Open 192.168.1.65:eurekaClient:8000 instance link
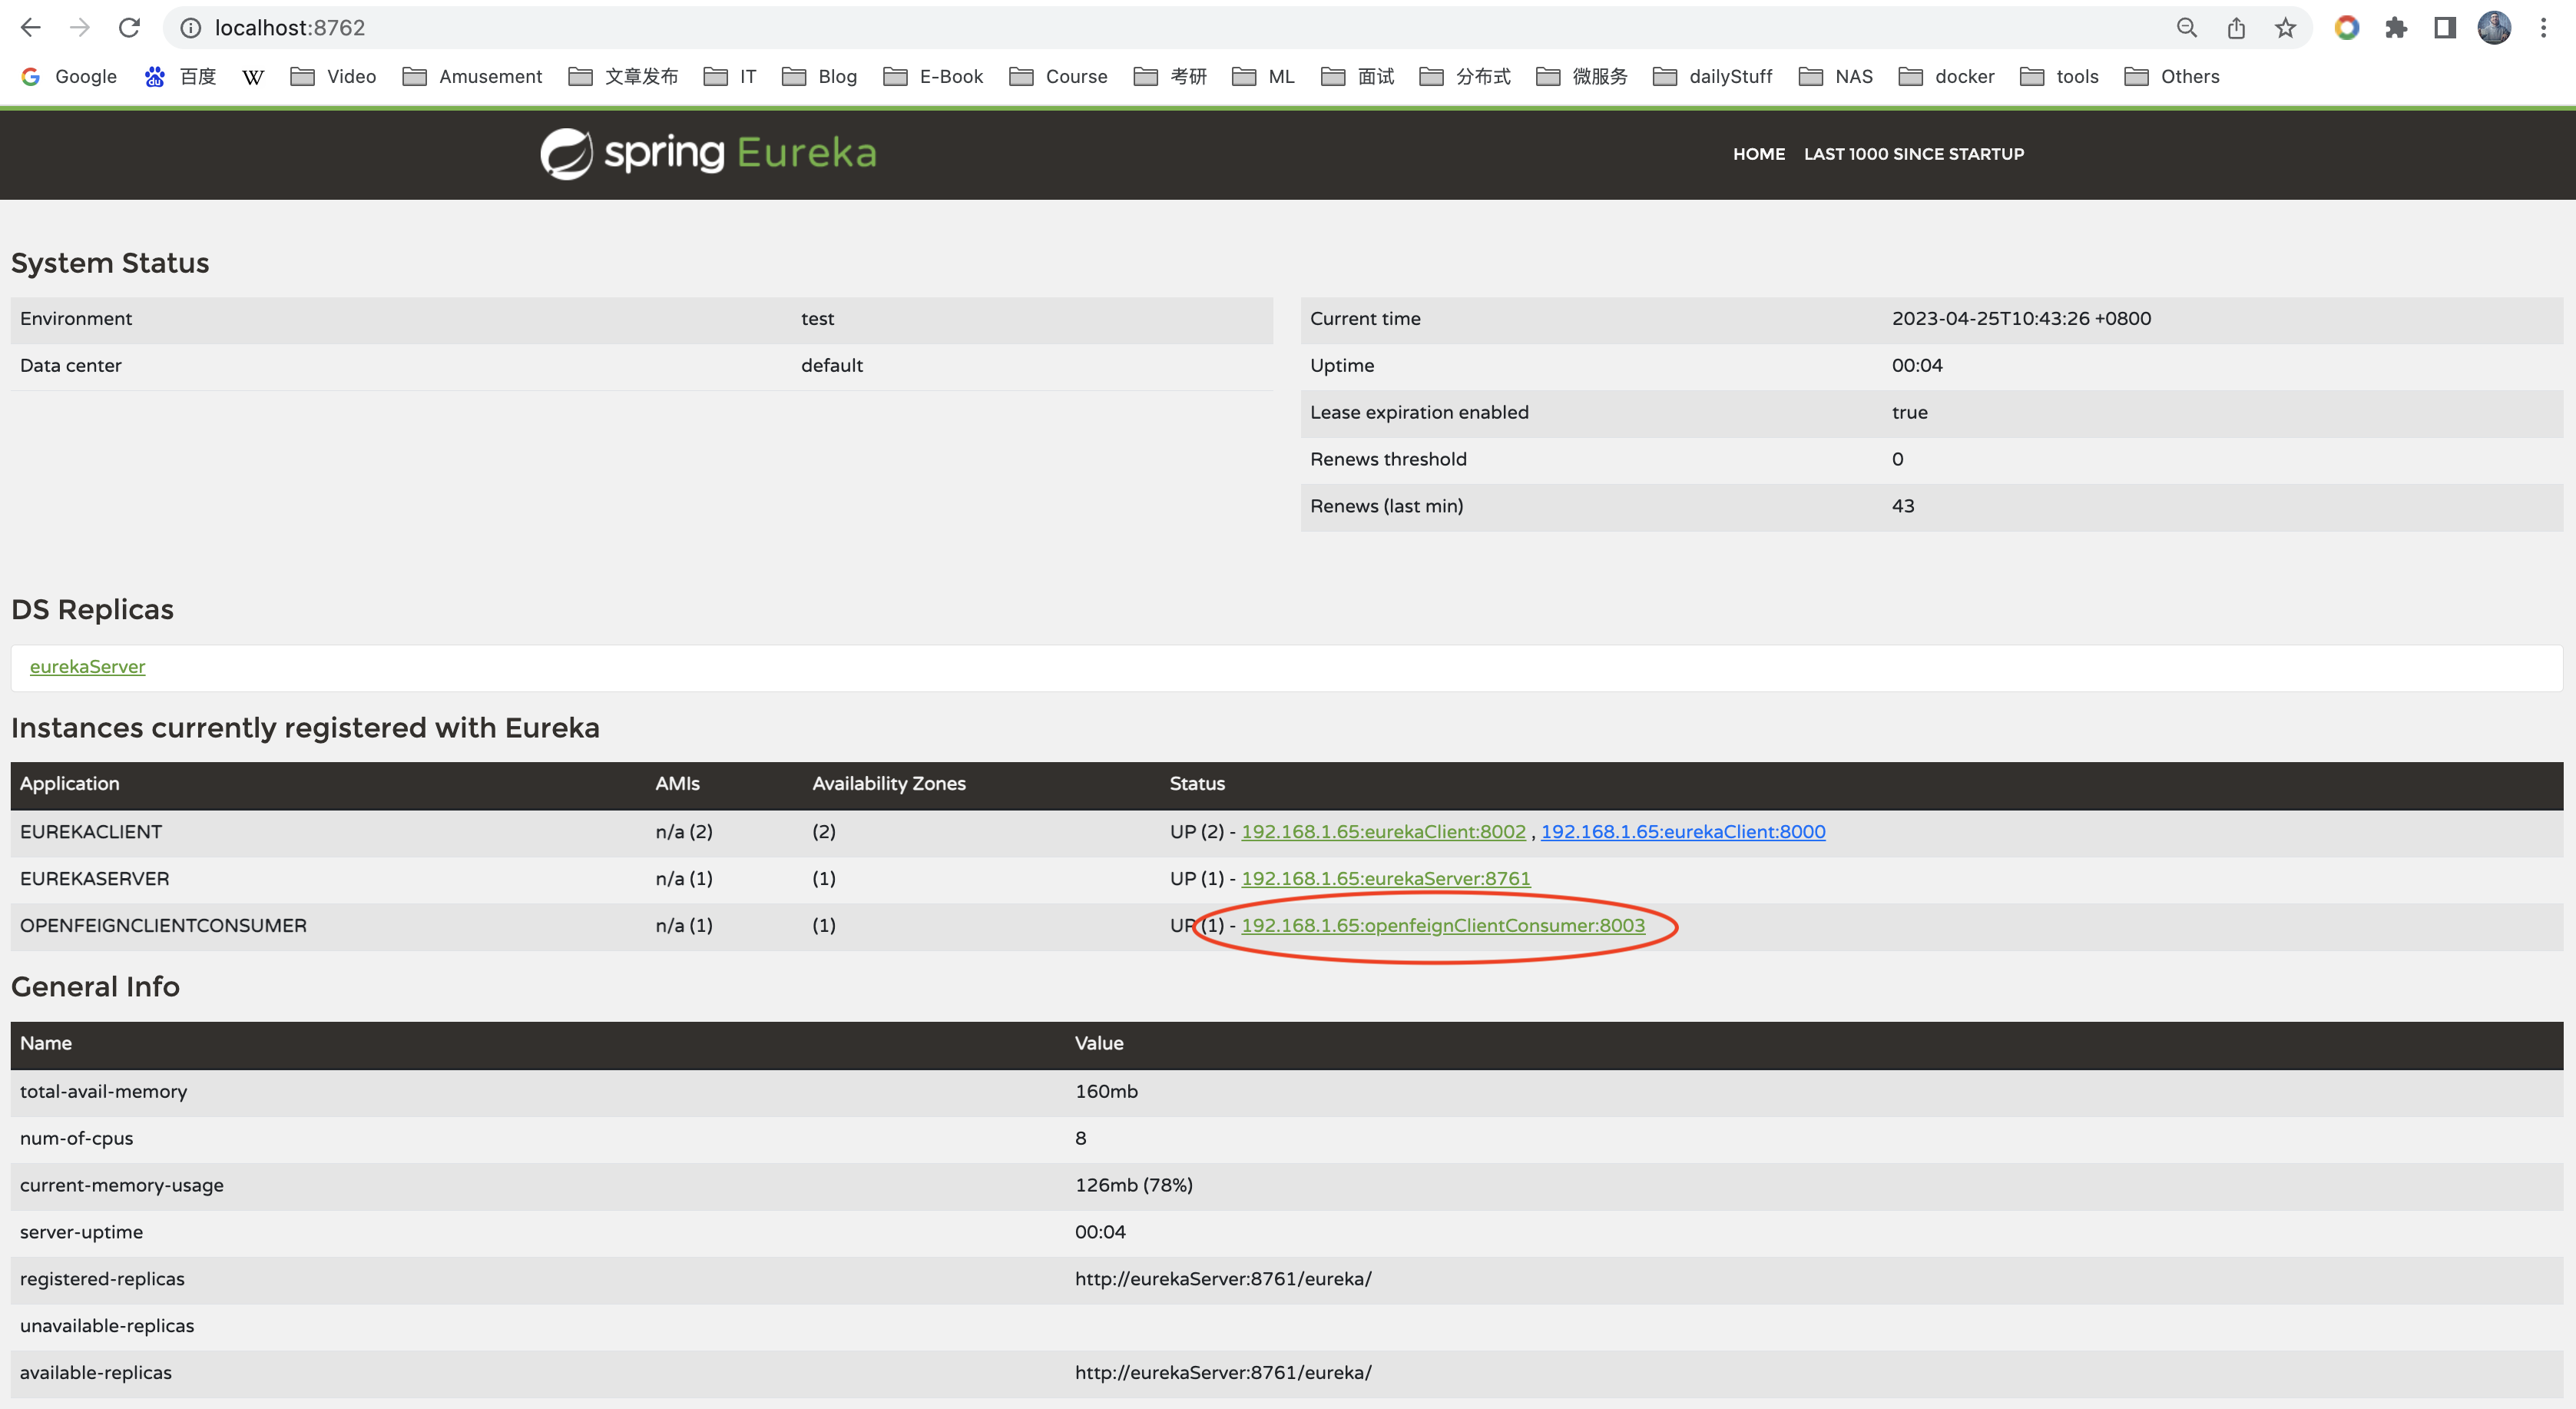The image size is (2576, 1409). [1683, 832]
